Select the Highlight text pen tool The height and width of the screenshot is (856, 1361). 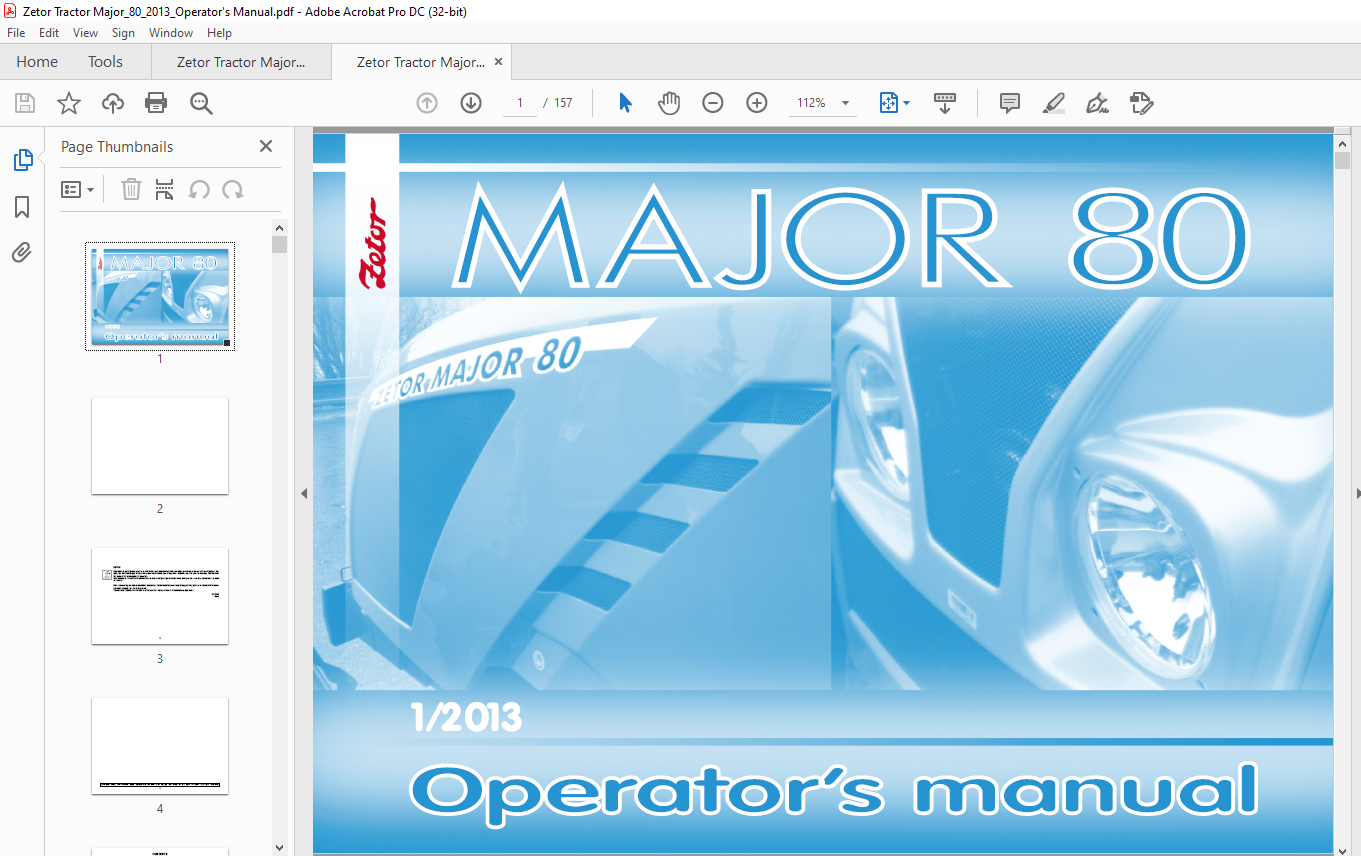coord(1053,103)
